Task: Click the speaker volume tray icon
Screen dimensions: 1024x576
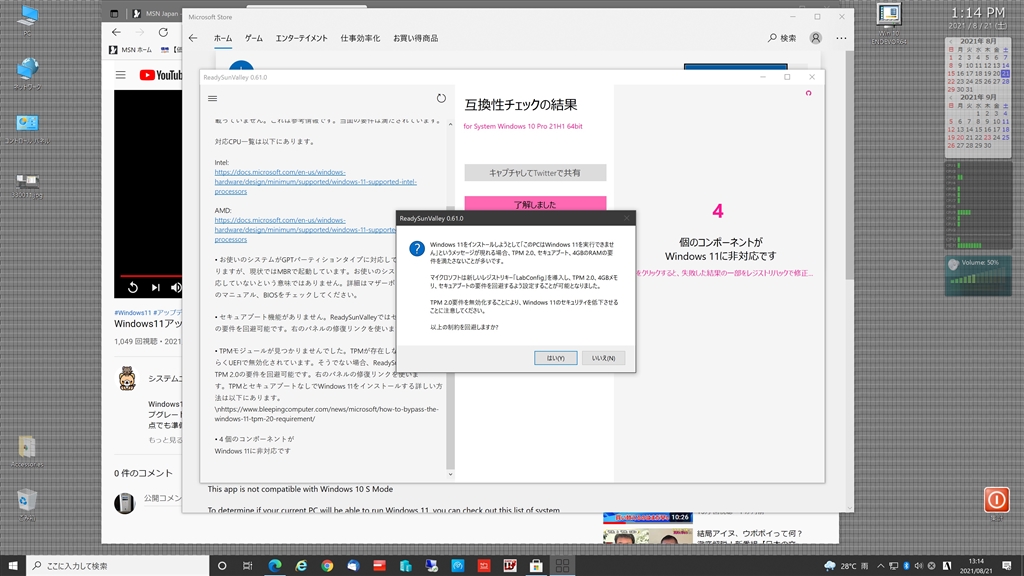Action: tap(918, 566)
